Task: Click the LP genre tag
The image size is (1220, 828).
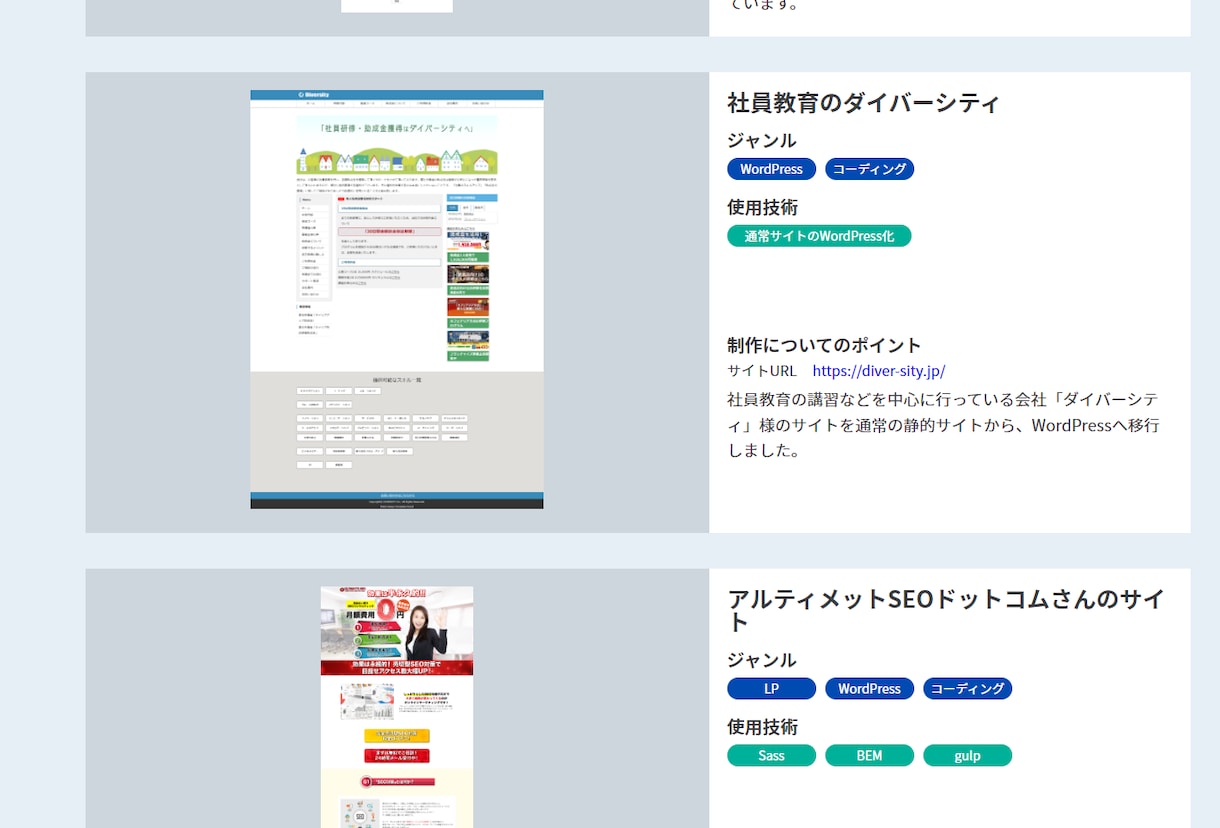Action: tap(771, 689)
